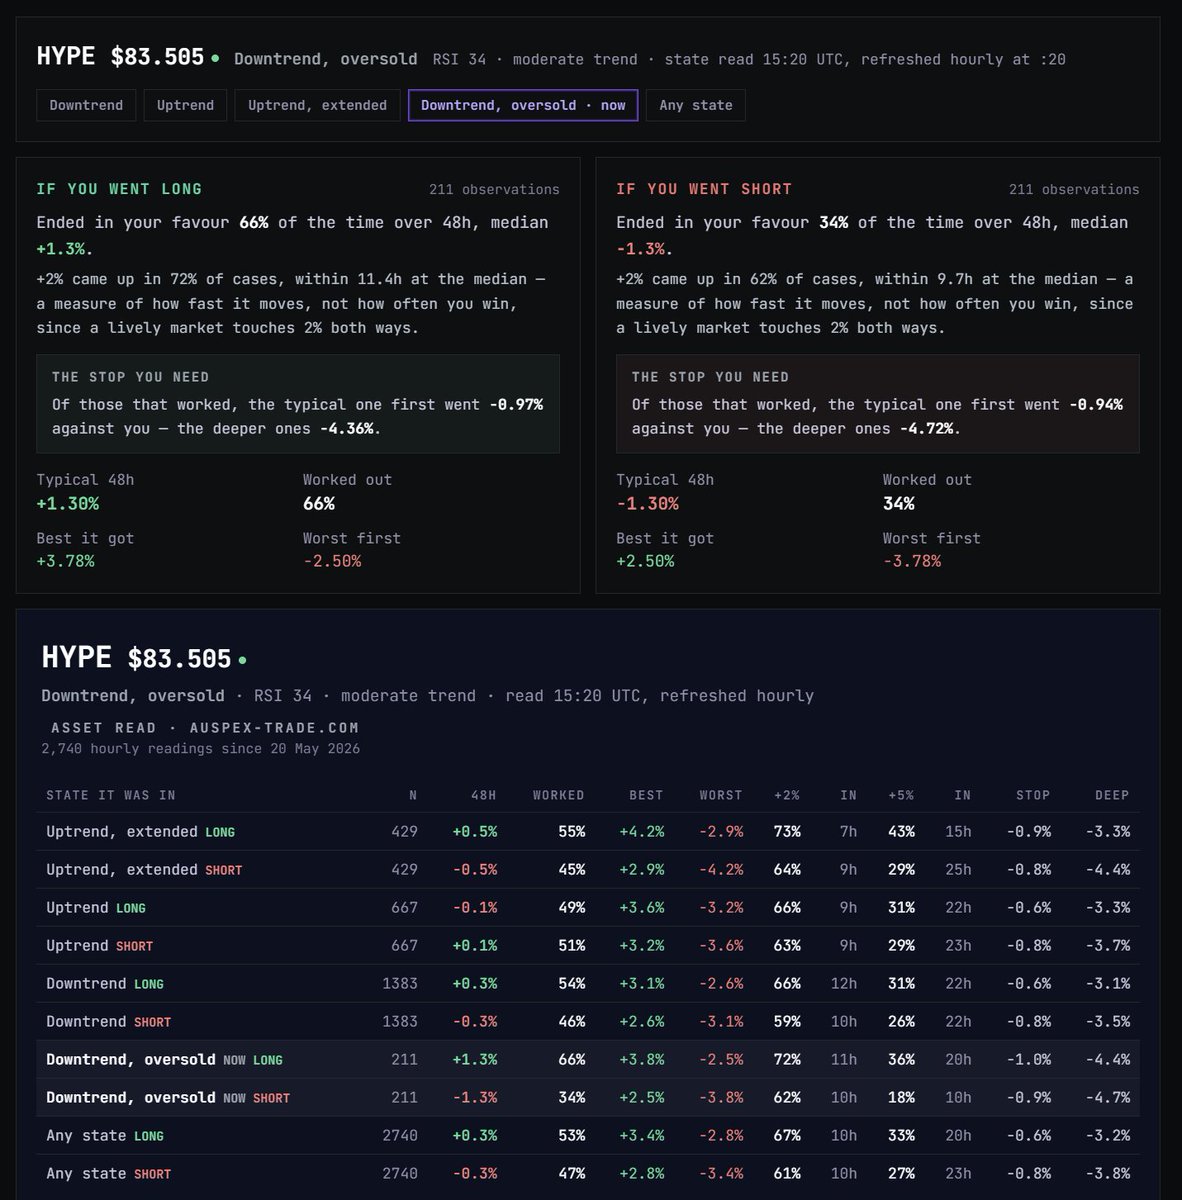Viewport: 1182px width, 1200px height.
Task: Click the "Uptrend LONG" table row label
Action: tap(96, 908)
